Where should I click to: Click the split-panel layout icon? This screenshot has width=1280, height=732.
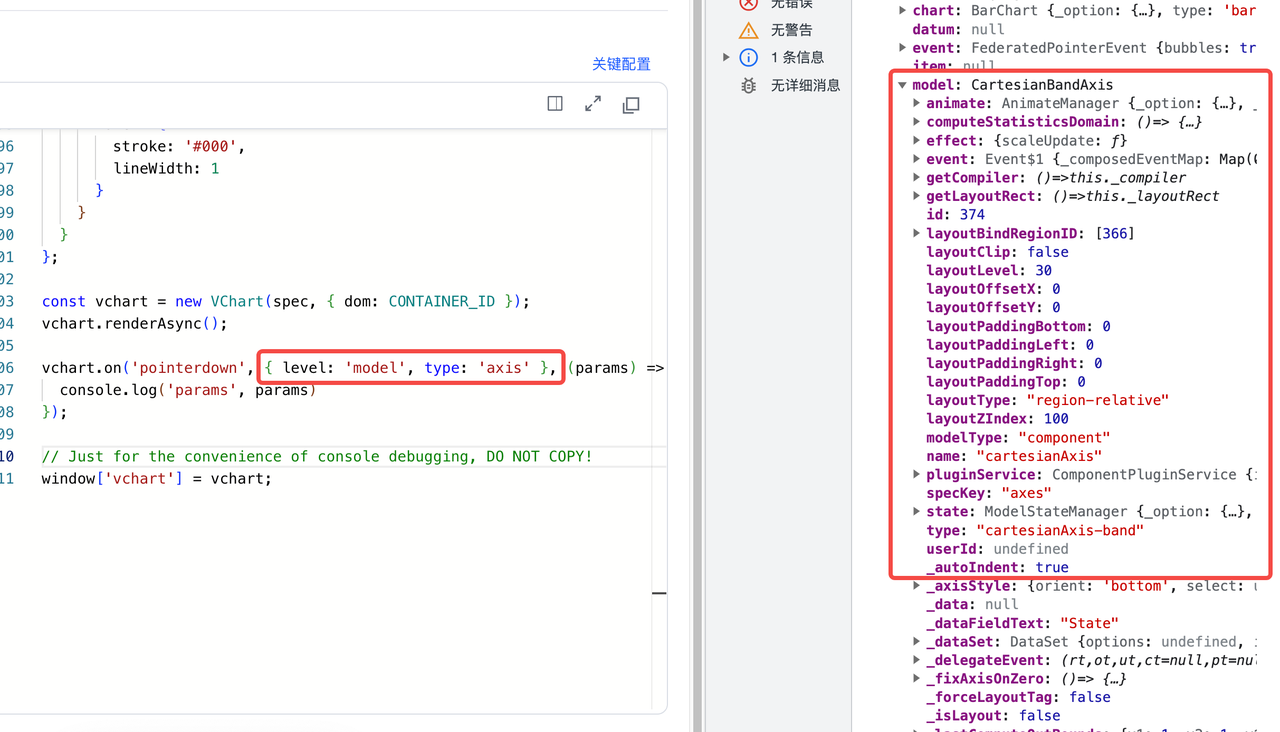555,104
